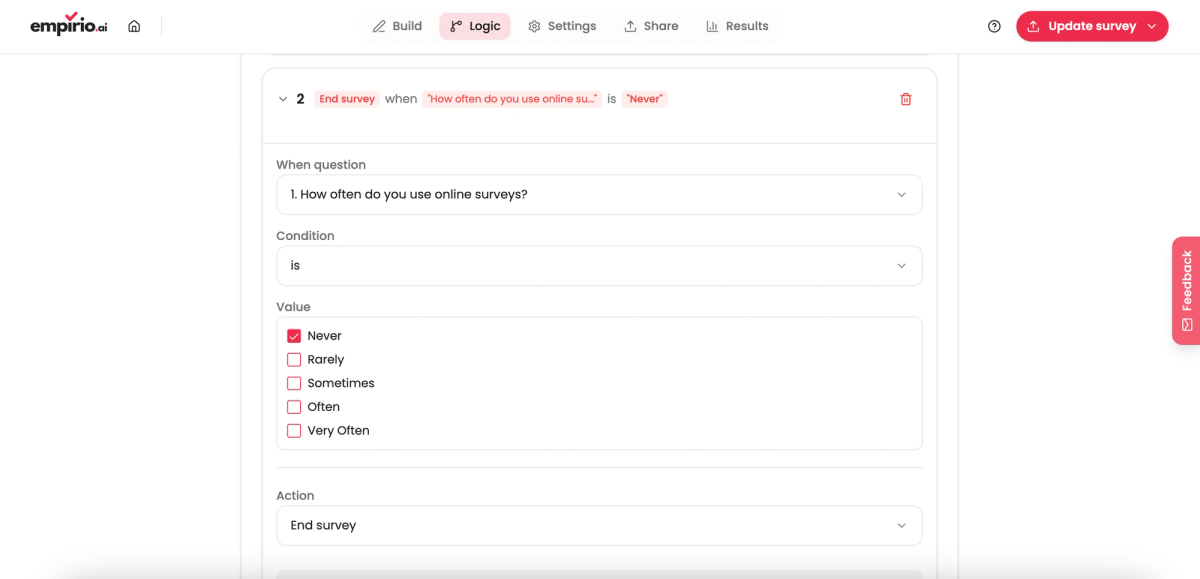Go to the home dashboard icon
Image resolution: width=1200 pixels, height=579 pixels.
pos(134,26)
